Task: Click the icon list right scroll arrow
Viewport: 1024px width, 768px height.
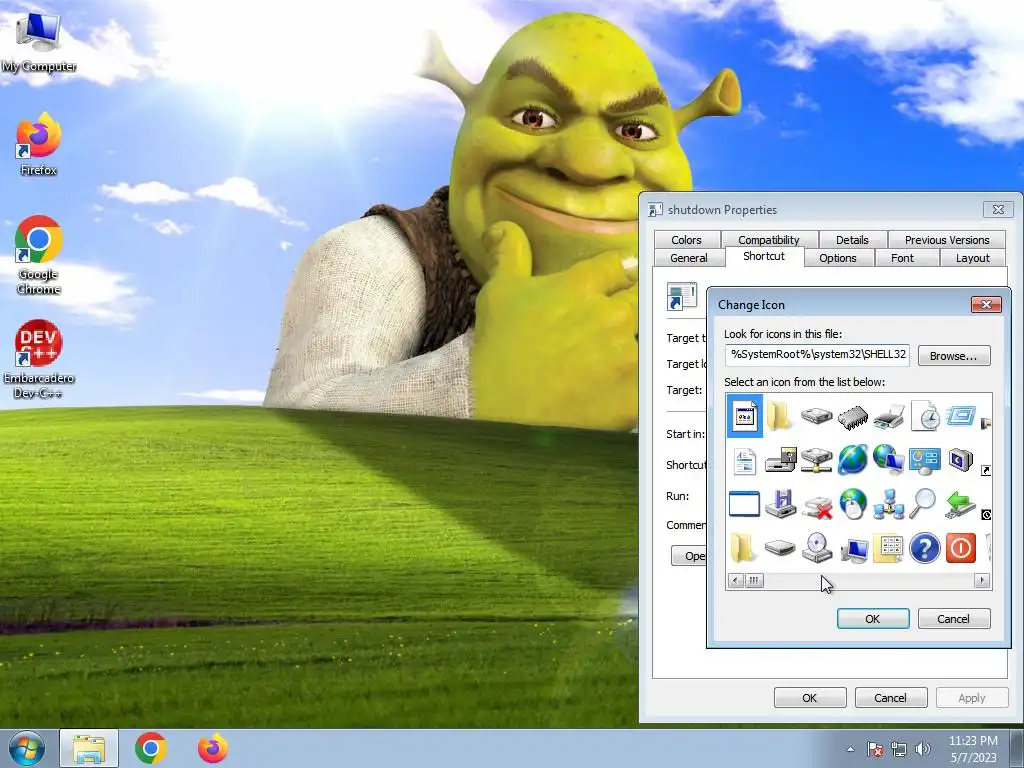Action: coord(982,580)
